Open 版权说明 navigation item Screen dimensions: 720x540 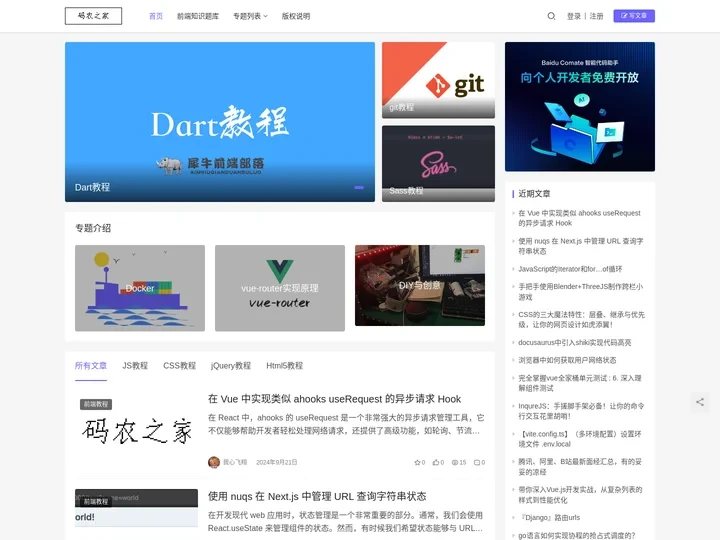coord(296,16)
